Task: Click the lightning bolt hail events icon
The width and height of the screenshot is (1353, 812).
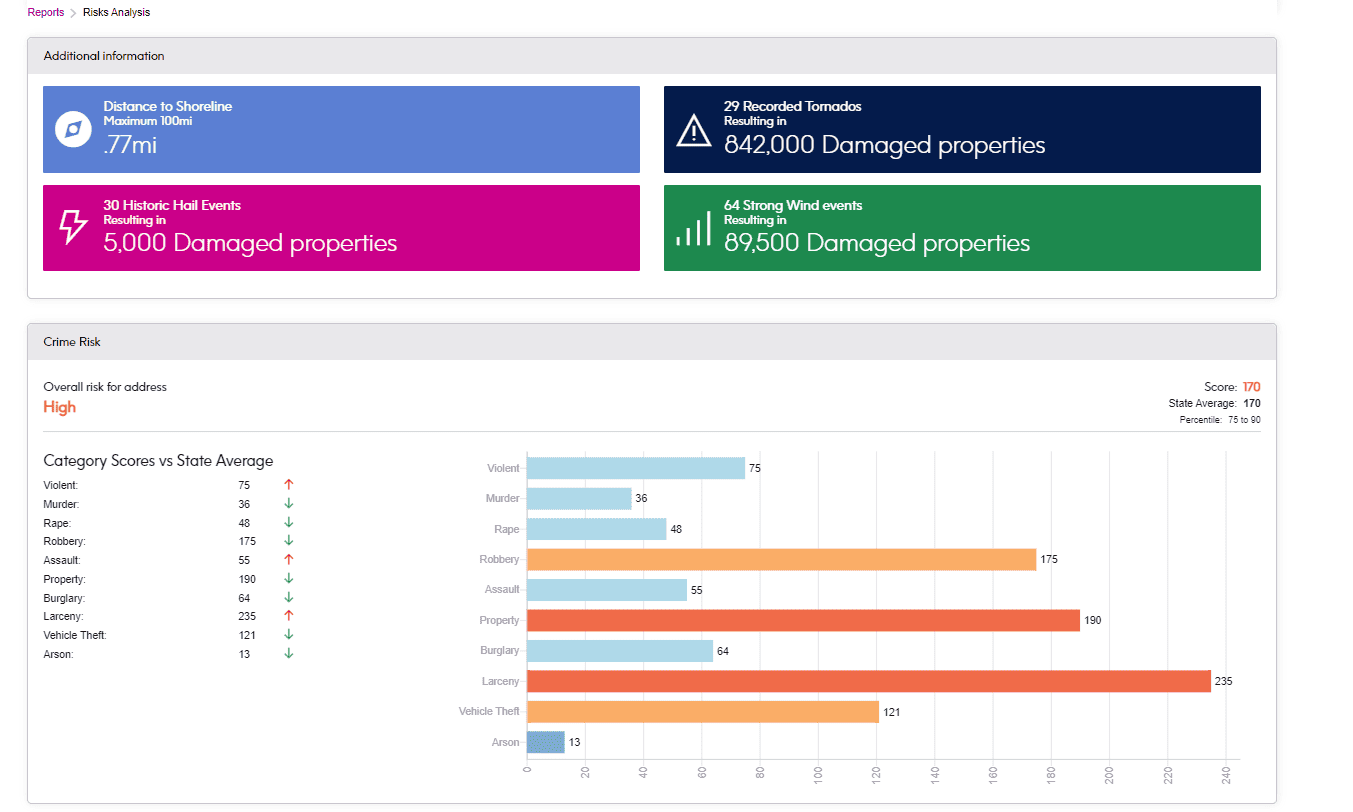Action: pyautogui.click(x=73, y=228)
